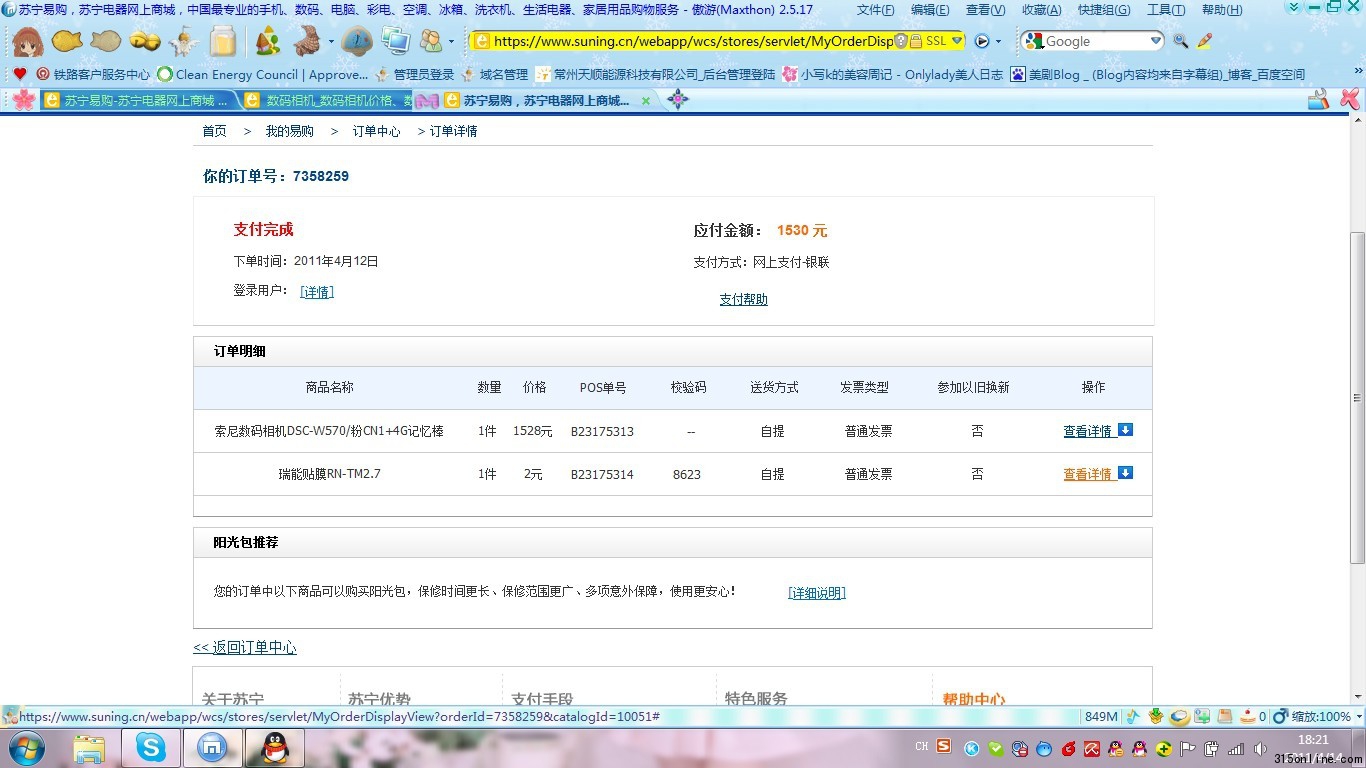This screenshot has height=768, width=1366.
Task: Open the 帮助(H) menu
Action: coord(1221,10)
